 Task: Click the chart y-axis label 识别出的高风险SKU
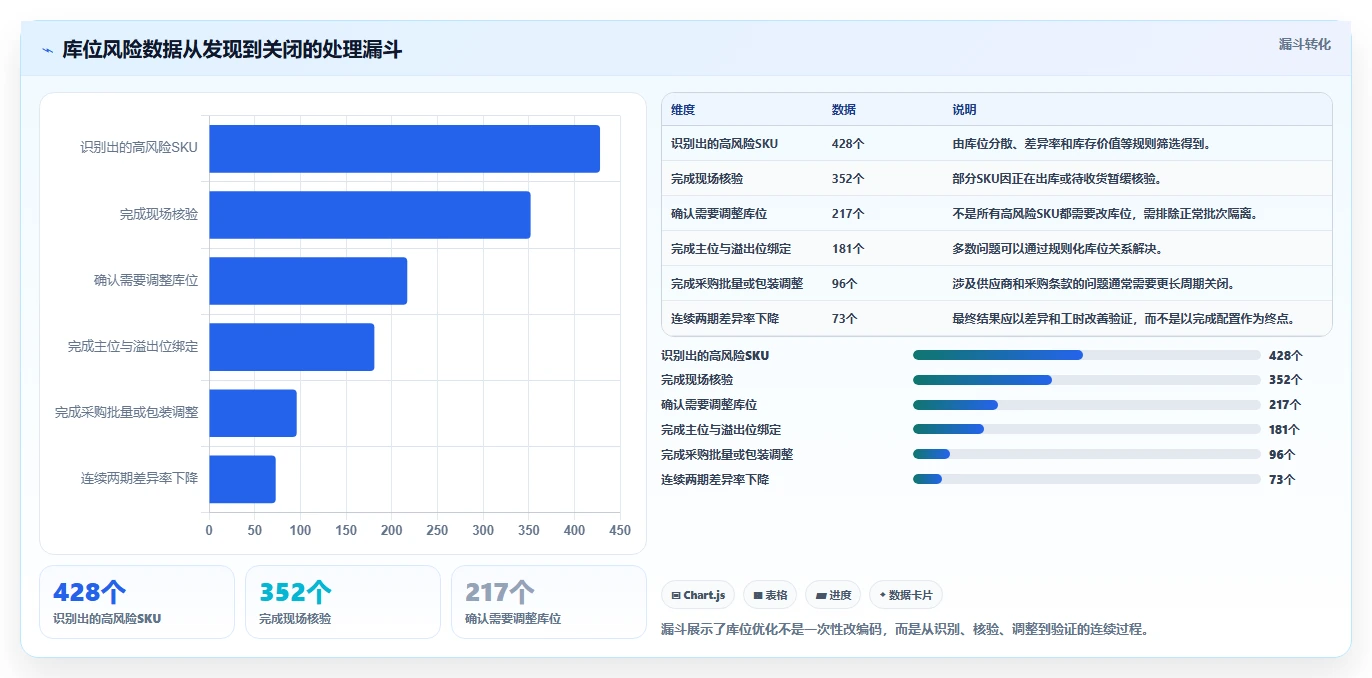tap(139, 148)
